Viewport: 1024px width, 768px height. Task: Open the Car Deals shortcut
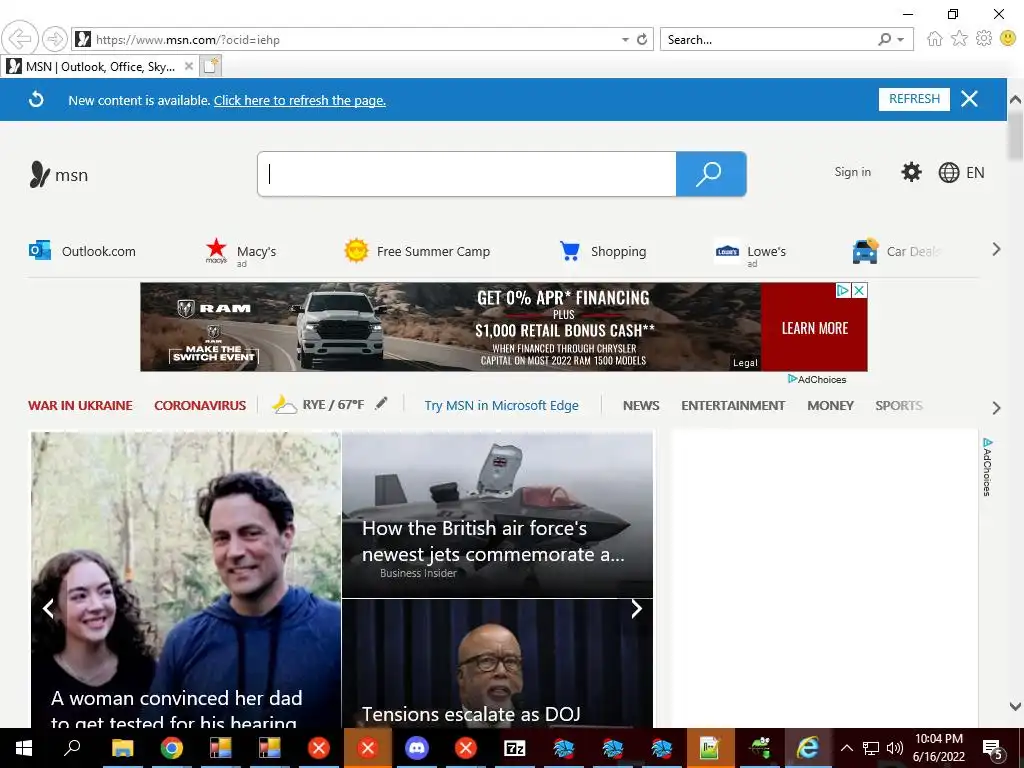[x=896, y=251]
